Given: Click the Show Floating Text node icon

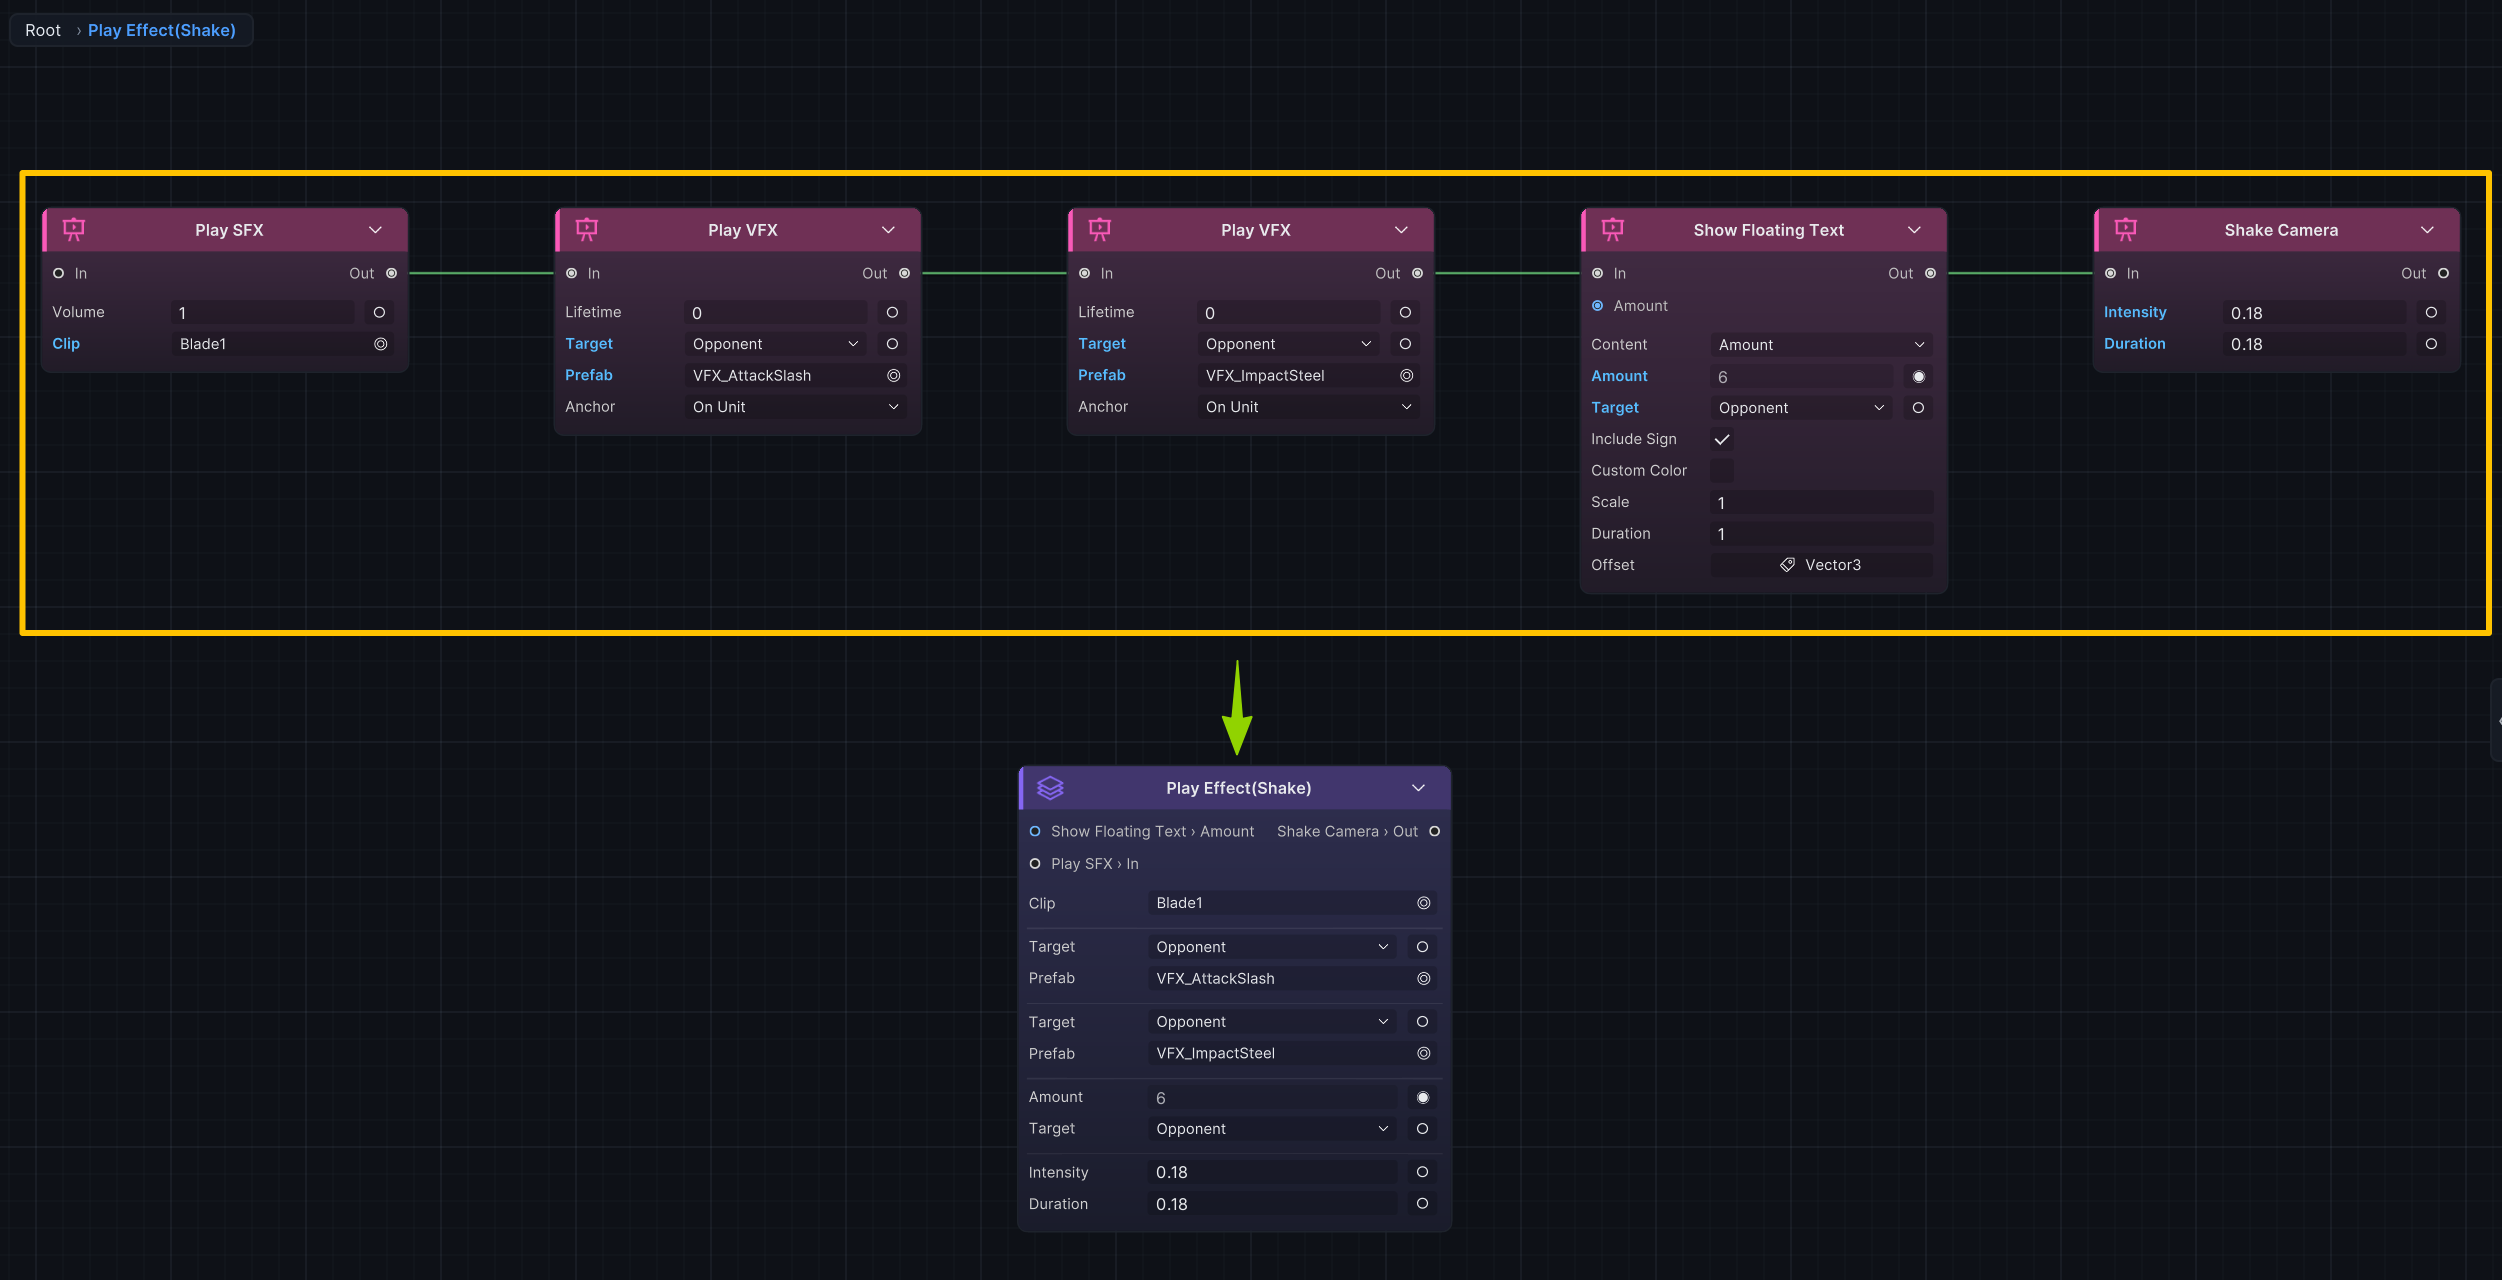Looking at the screenshot, I should click(x=1613, y=230).
